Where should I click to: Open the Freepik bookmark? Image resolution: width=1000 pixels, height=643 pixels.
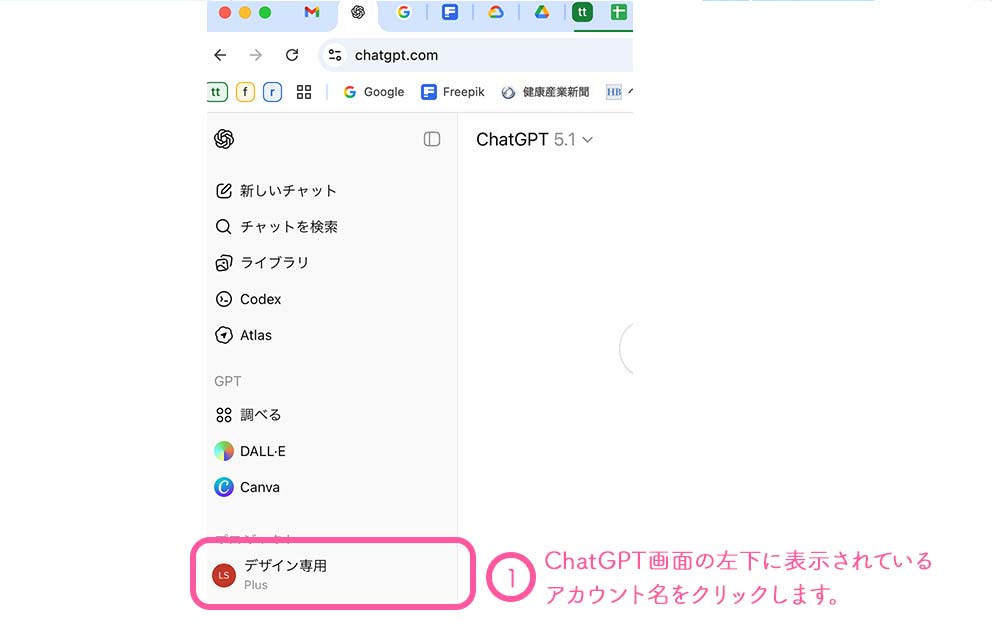coord(453,92)
